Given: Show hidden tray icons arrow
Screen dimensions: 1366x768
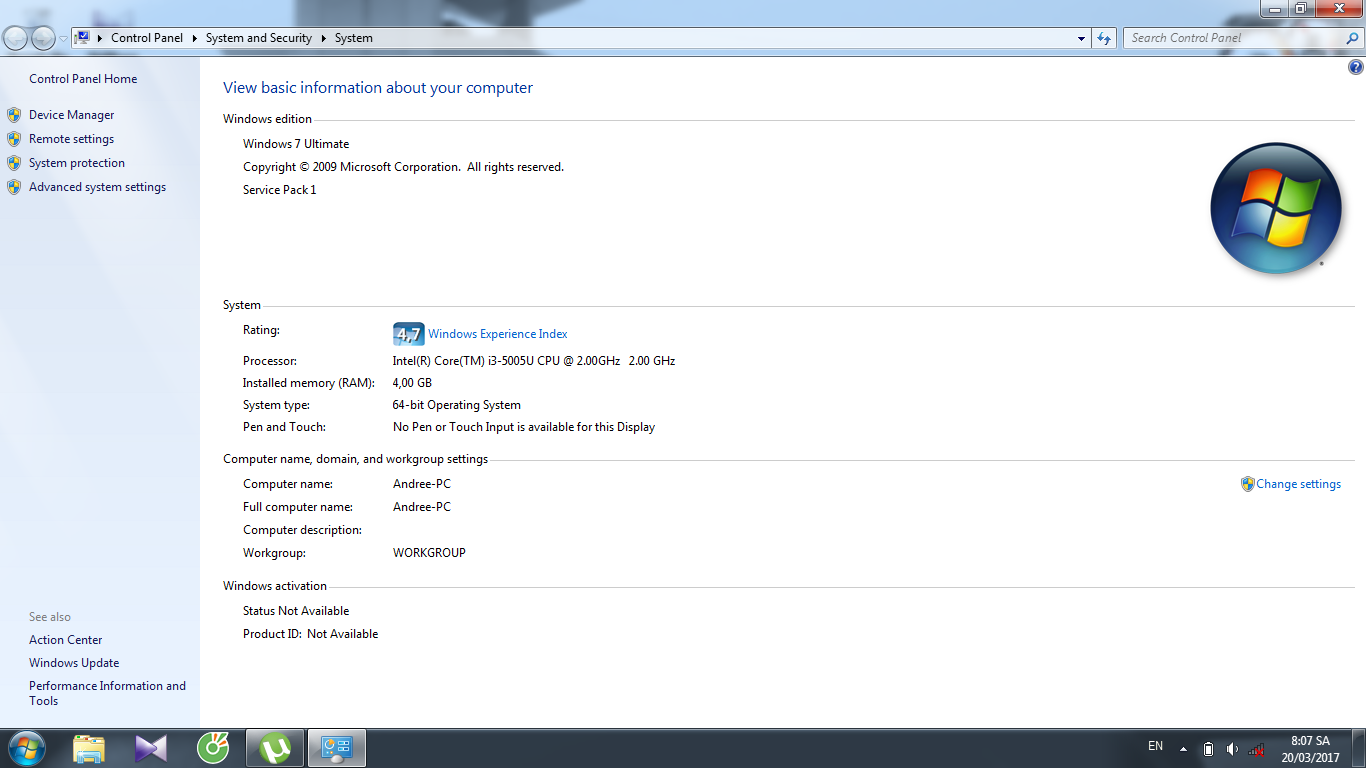Looking at the screenshot, I should coord(1184,749).
